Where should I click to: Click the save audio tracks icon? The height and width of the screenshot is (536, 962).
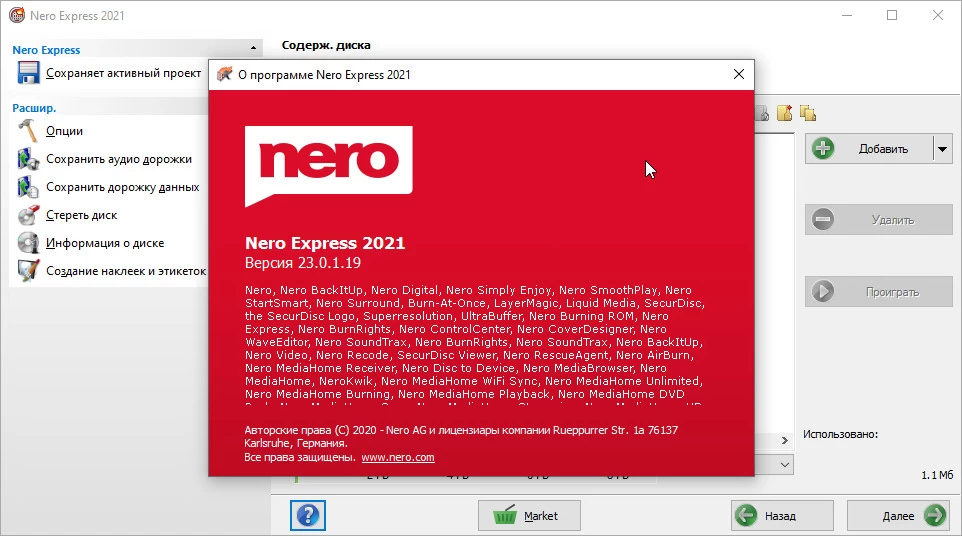28,159
